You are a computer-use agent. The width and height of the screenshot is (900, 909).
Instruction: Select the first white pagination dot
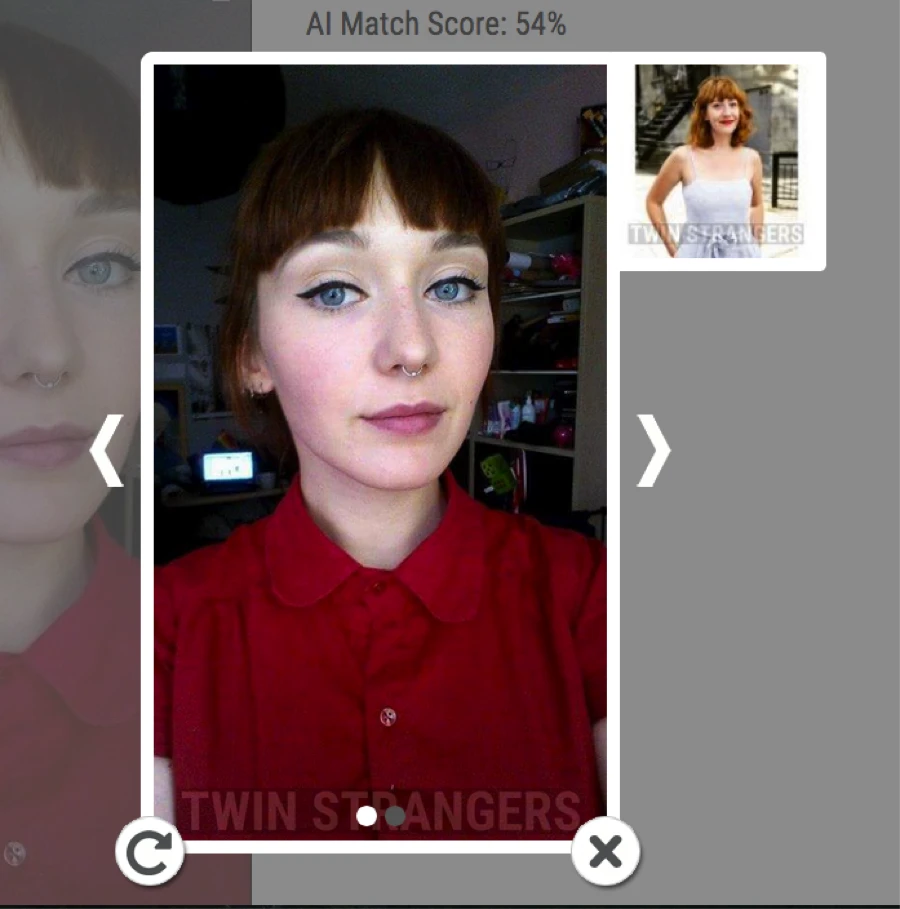pos(367,815)
